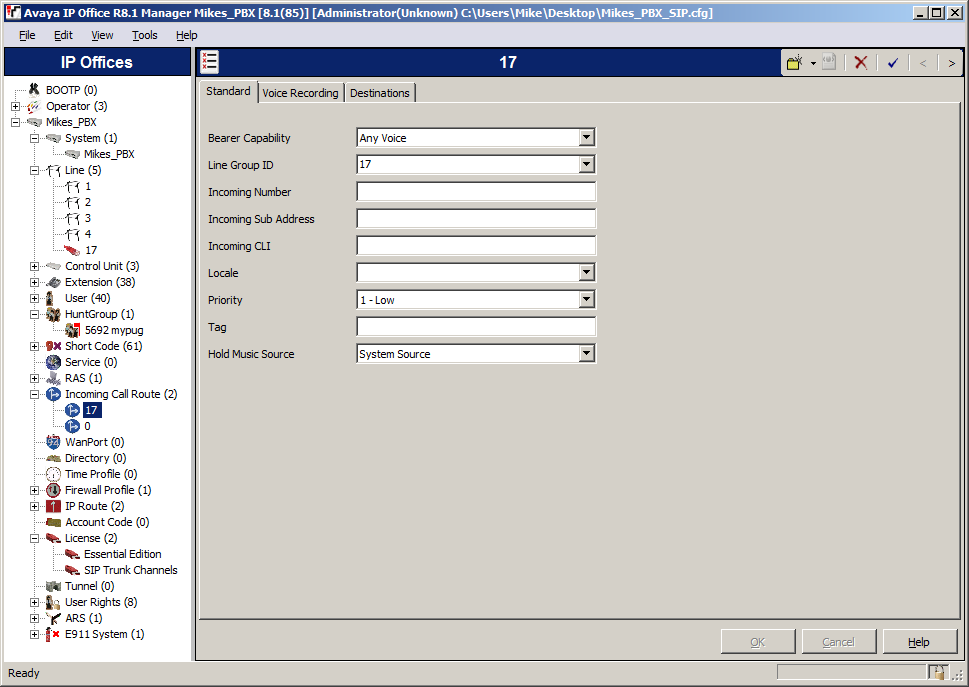Image resolution: width=969 pixels, height=687 pixels.
Task: Click the Incoming Number field
Action: [476, 192]
